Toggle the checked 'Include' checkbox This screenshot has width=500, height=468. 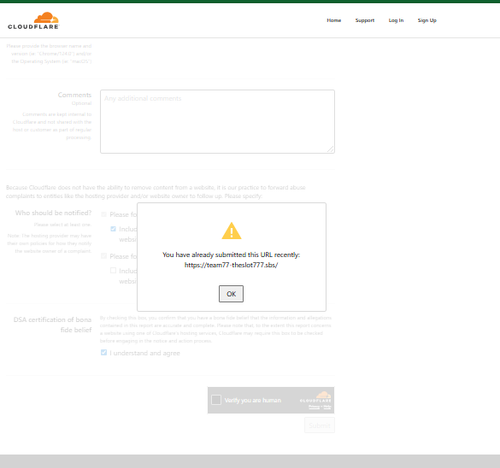click(x=113, y=229)
